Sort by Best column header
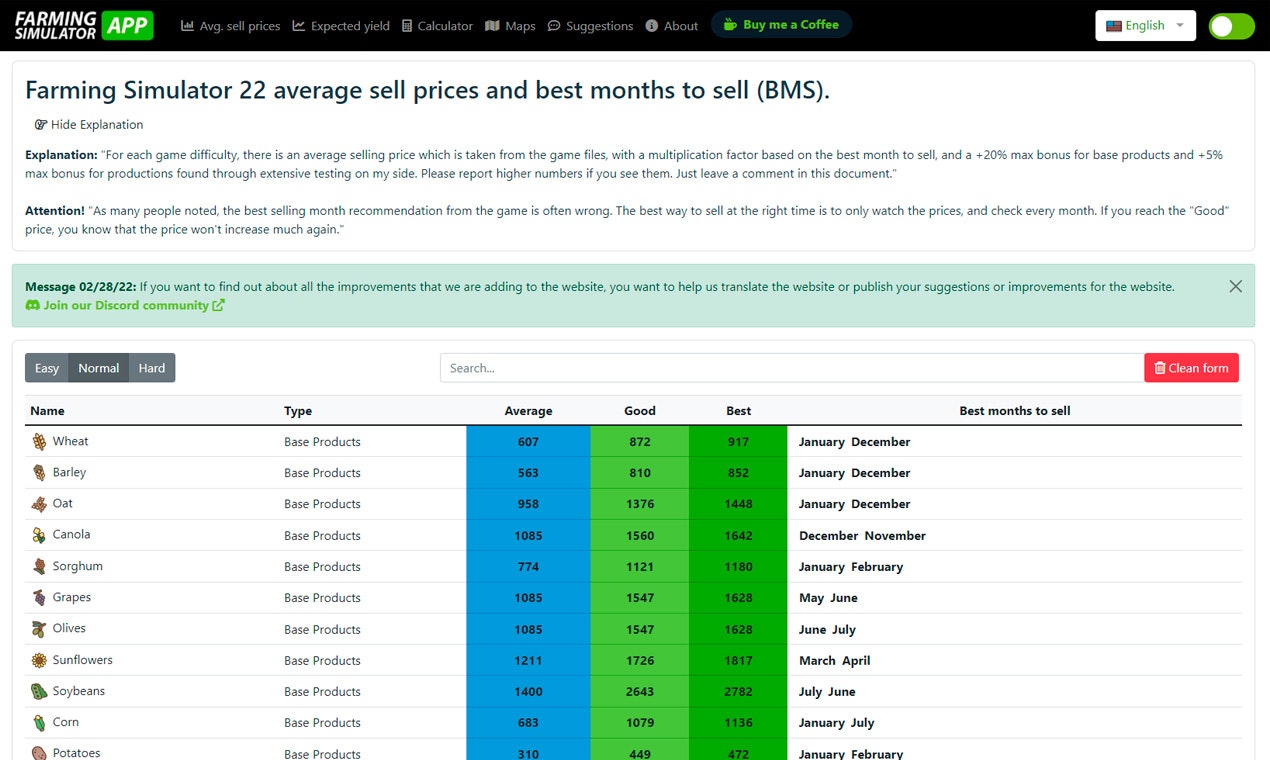 coord(738,411)
